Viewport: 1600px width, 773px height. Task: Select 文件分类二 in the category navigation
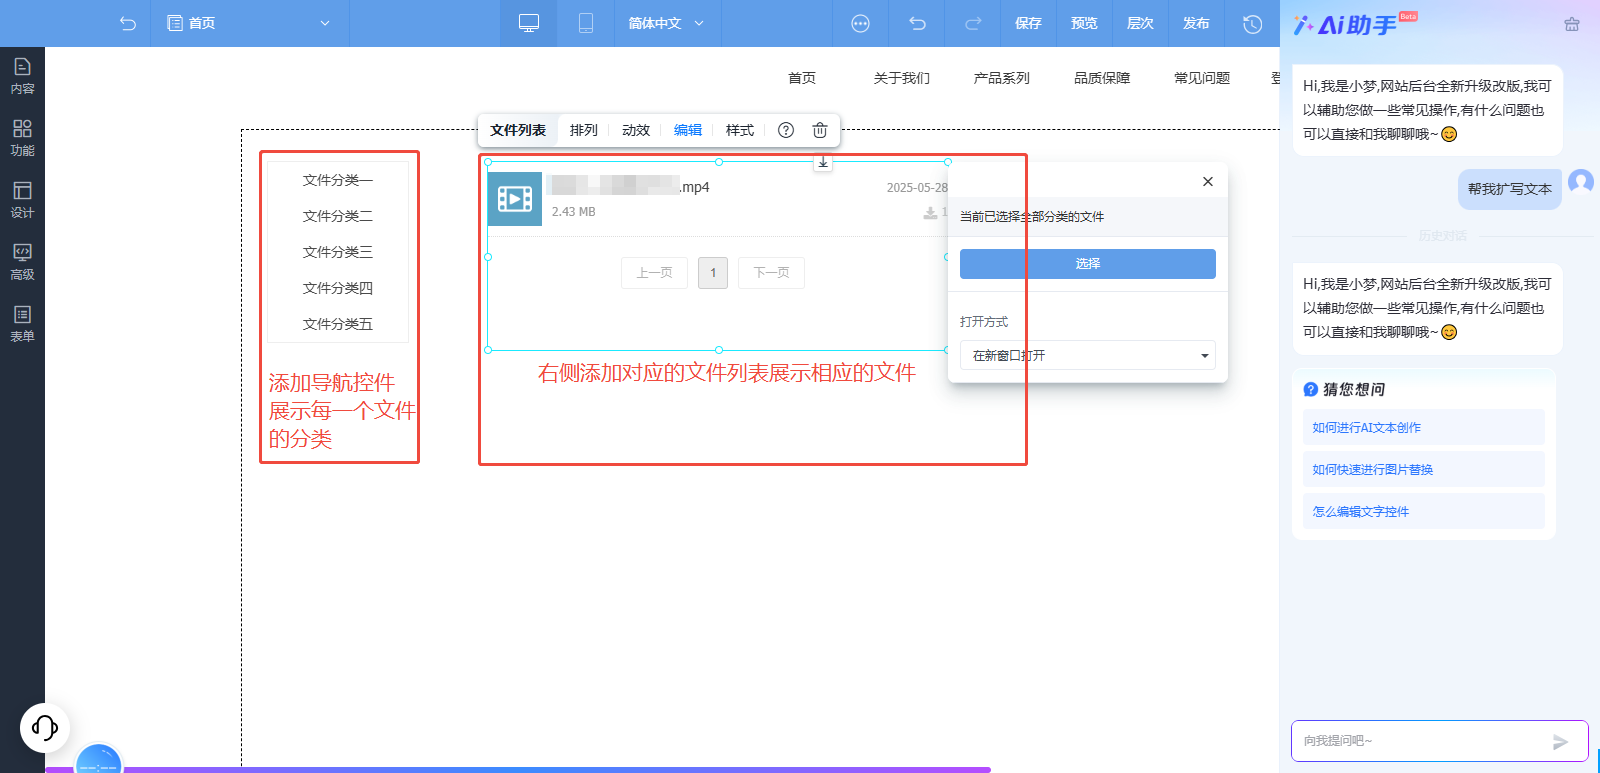338,216
